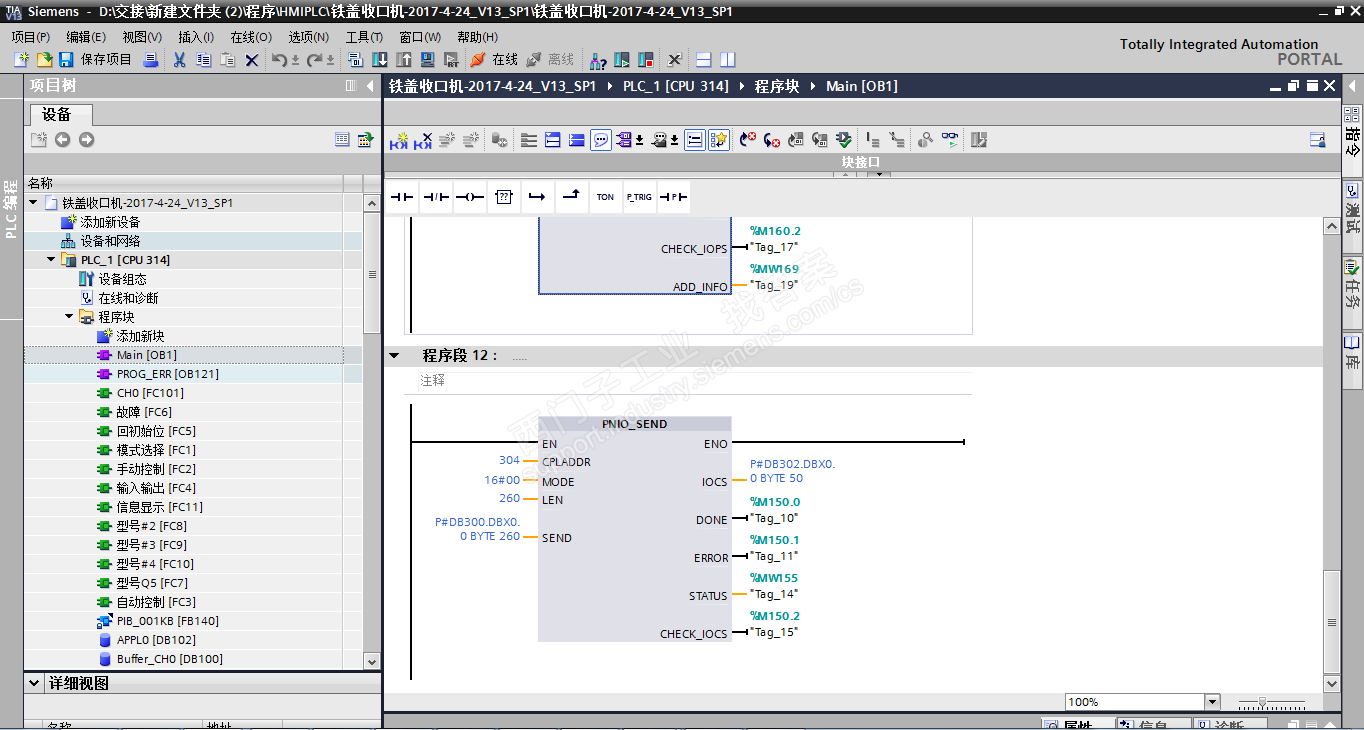This screenshot has height=730, width=1364.
Task: Insert a normally open contact
Action: pyautogui.click(x=401, y=197)
